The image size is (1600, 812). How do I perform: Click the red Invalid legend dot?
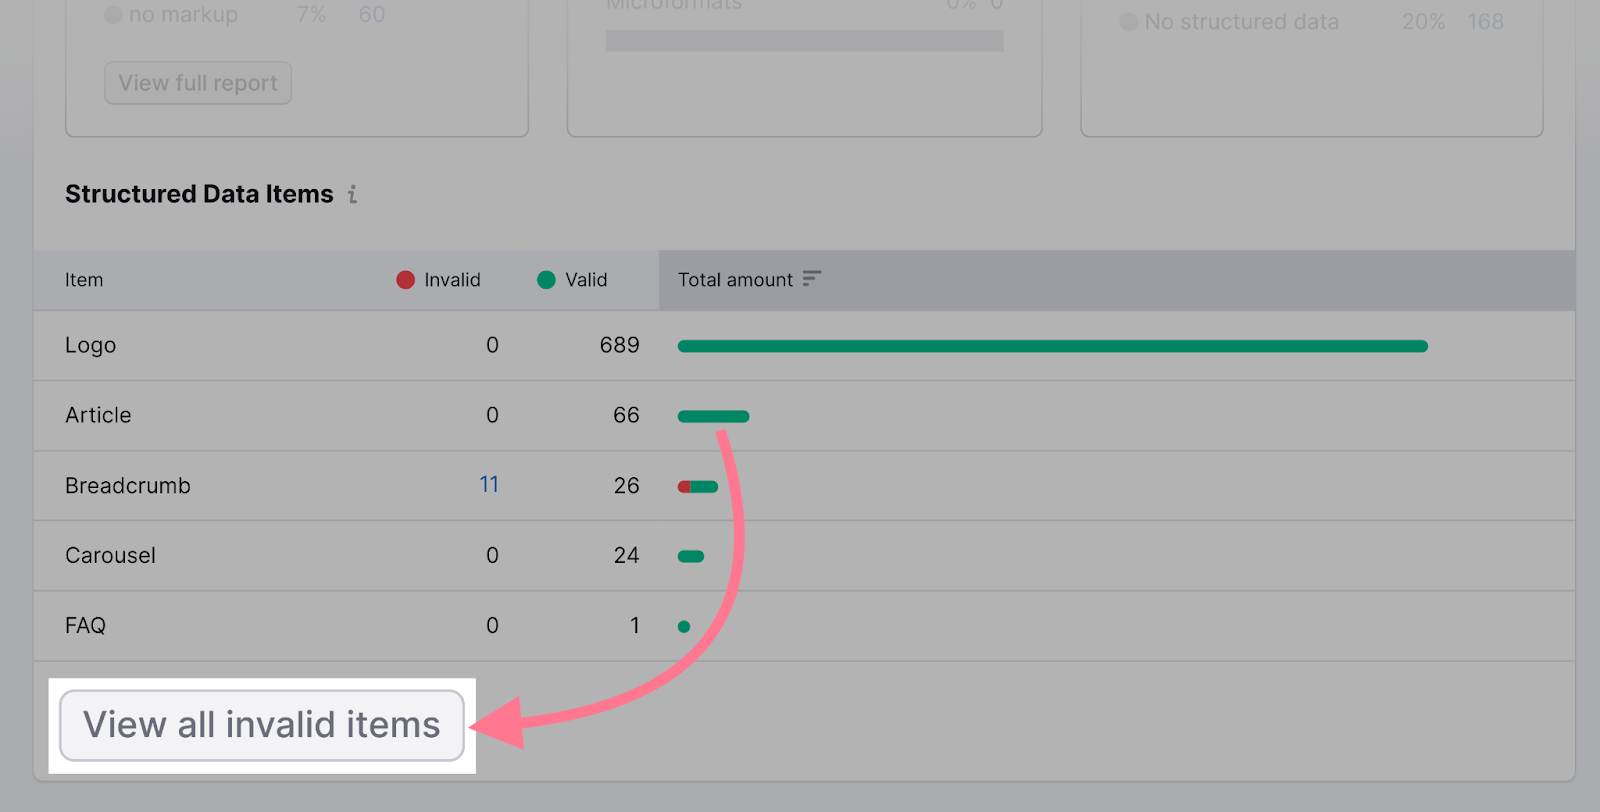click(404, 280)
